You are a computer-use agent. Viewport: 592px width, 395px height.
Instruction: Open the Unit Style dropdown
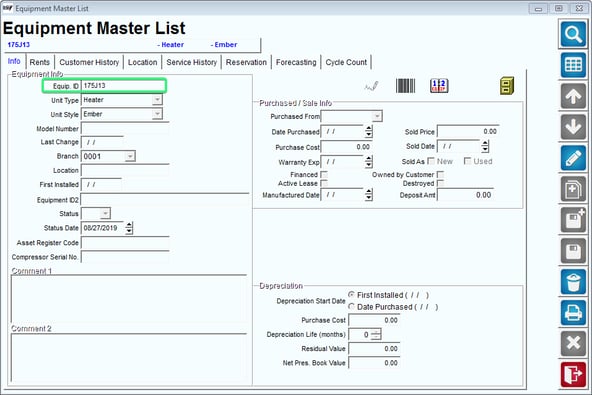coord(157,114)
